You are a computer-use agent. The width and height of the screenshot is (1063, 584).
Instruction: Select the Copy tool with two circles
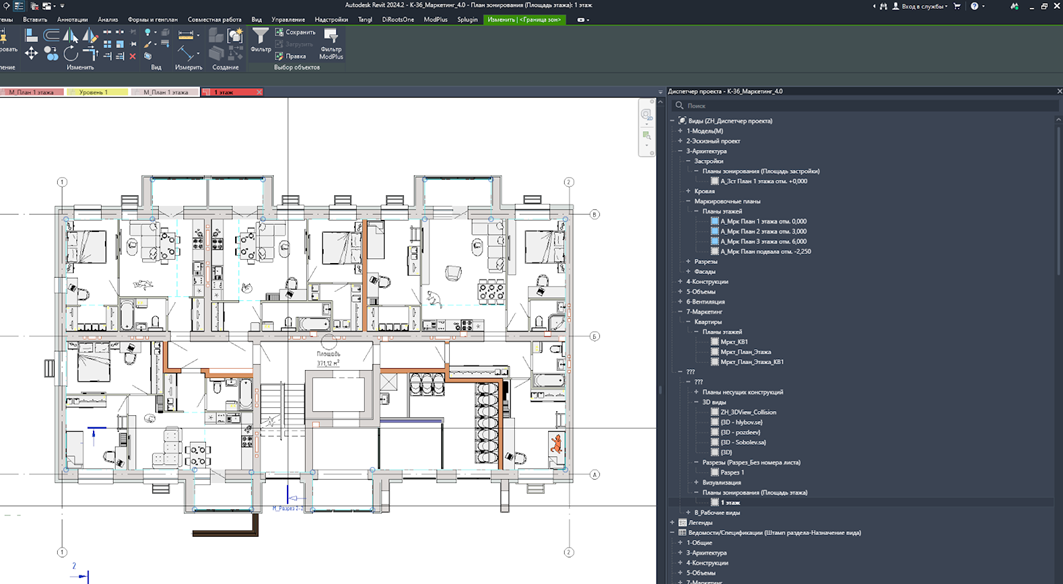(x=52, y=53)
